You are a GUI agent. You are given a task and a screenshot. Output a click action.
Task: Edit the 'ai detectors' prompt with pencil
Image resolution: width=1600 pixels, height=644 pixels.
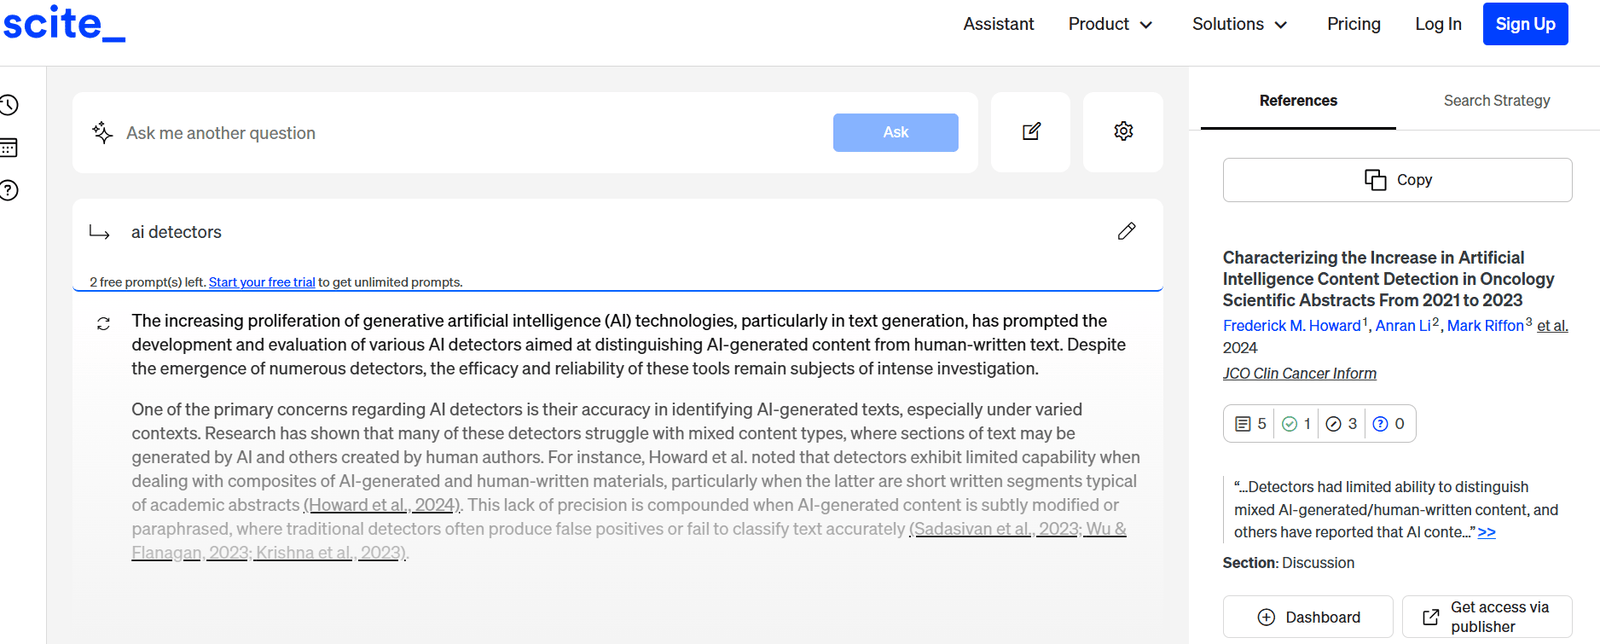1126,232
